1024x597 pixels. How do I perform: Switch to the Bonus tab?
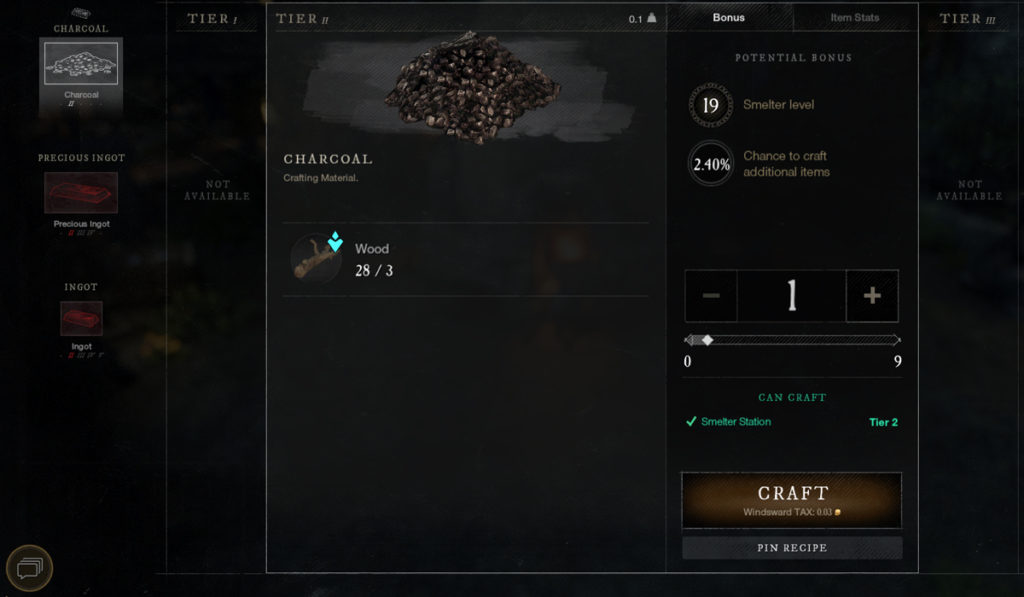[729, 18]
